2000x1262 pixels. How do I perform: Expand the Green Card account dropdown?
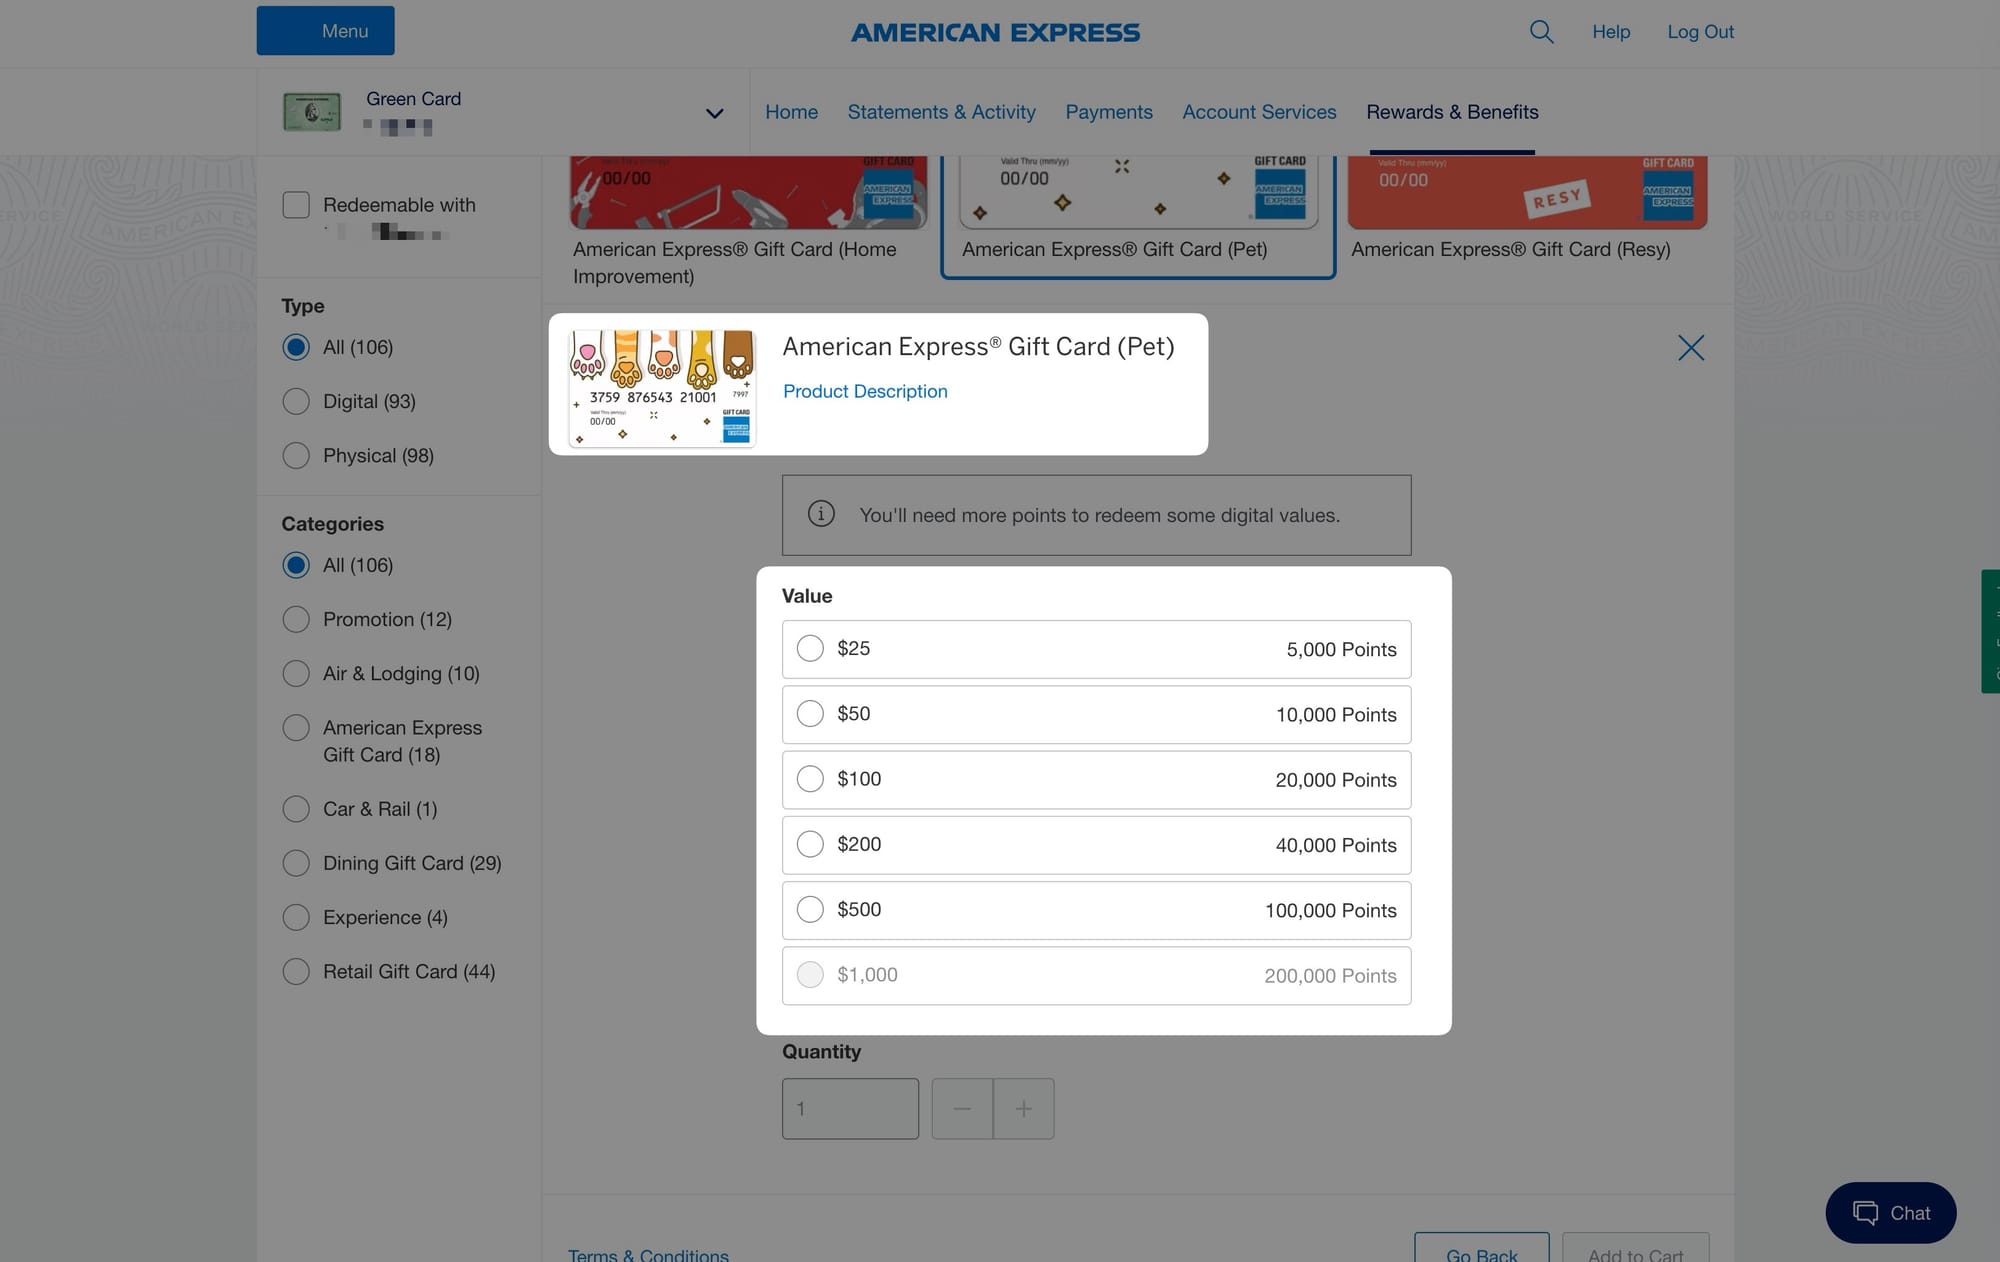coord(714,113)
